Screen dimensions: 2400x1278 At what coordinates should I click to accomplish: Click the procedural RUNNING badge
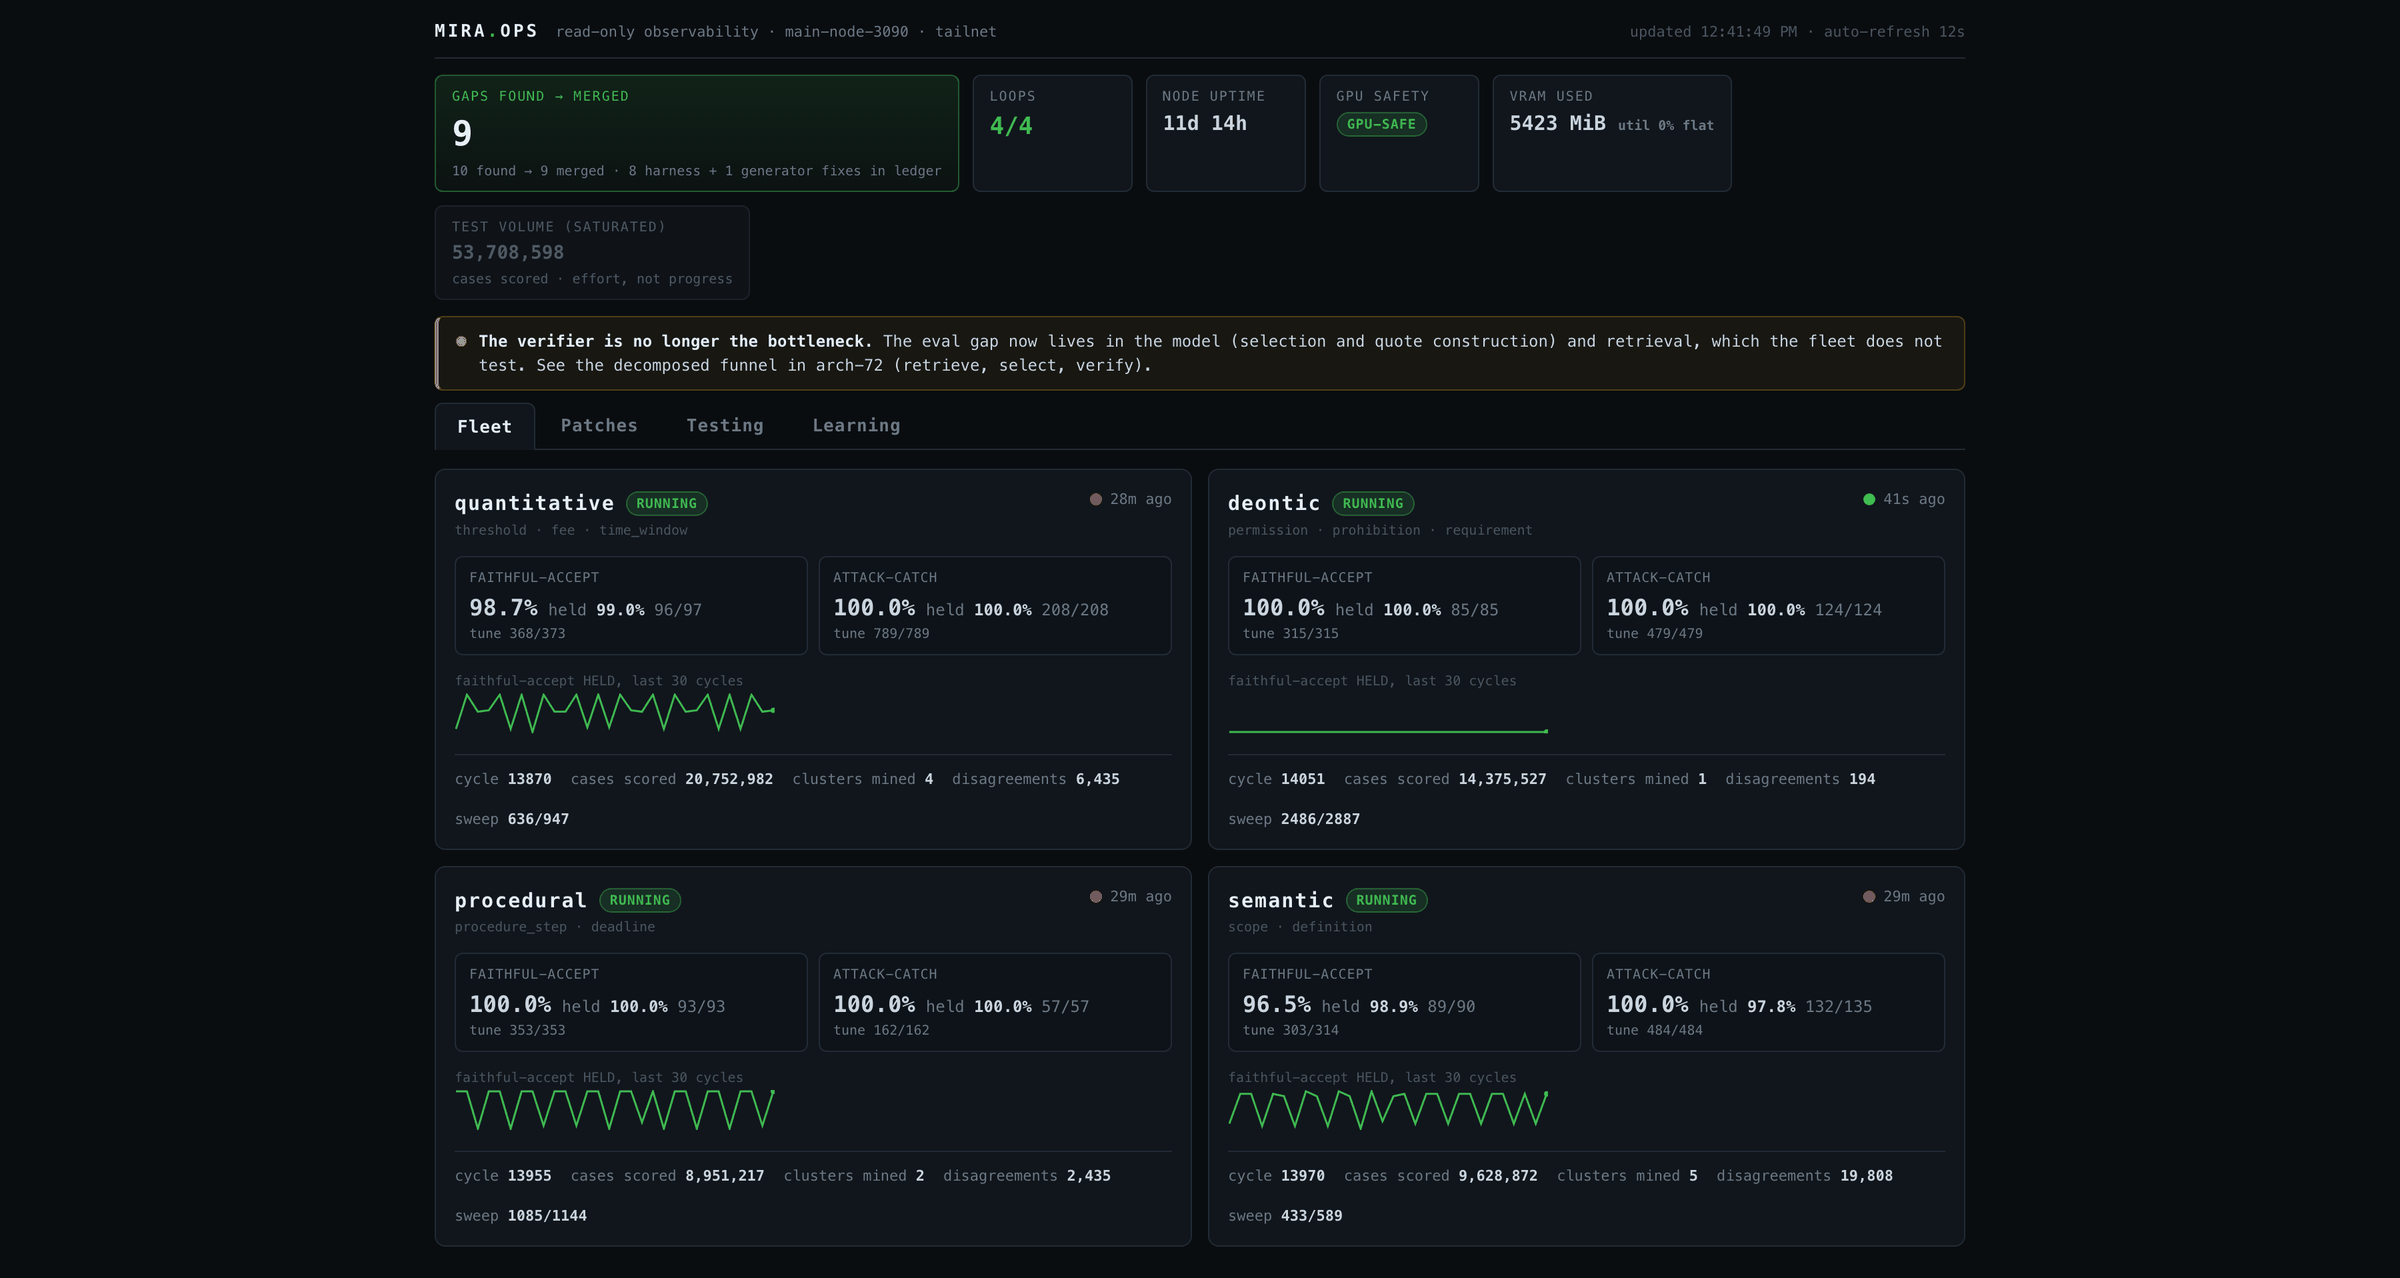[x=640, y=900]
